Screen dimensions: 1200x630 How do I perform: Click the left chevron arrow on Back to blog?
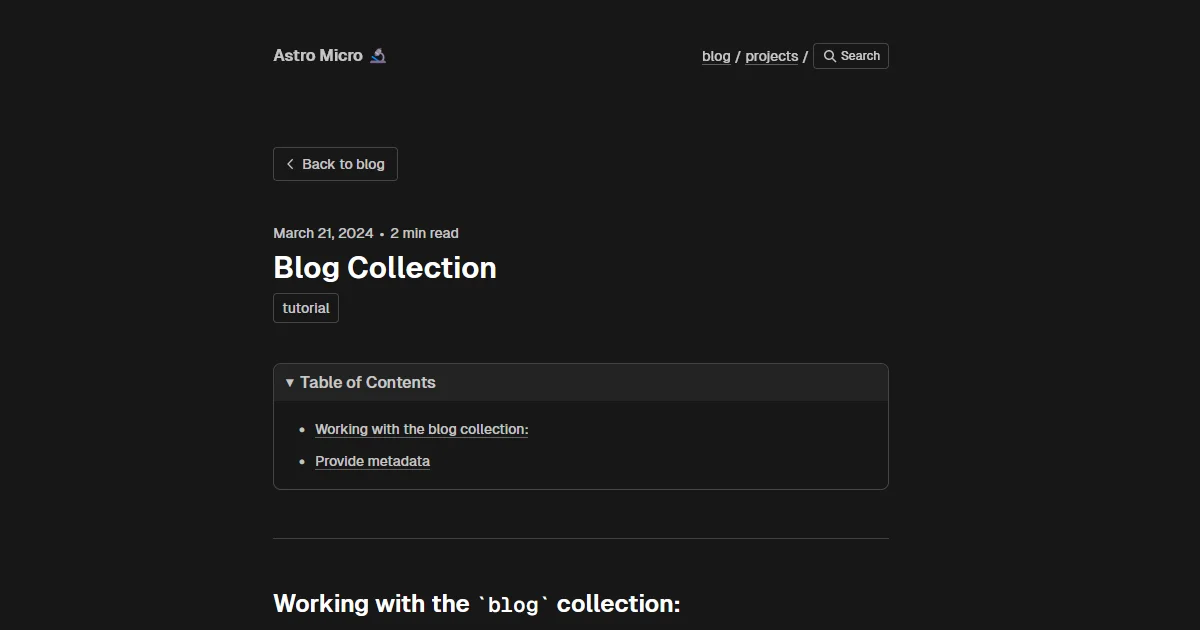(290, 163)
